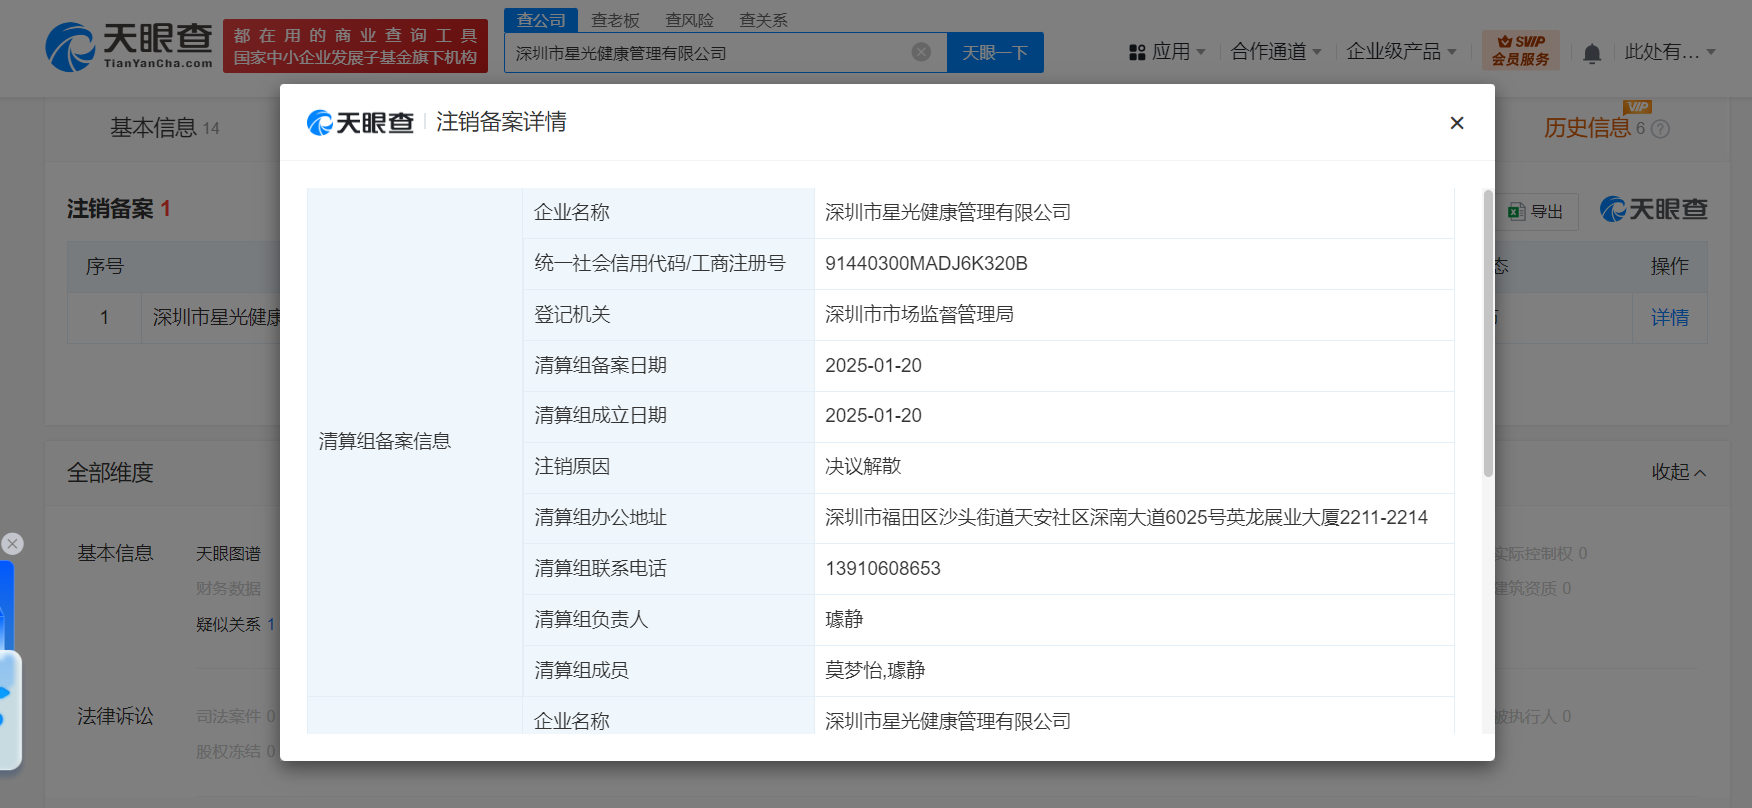1752x808 pixels.
Task: Expand the 合作通道 dropdown
Action: (1276, 52)
